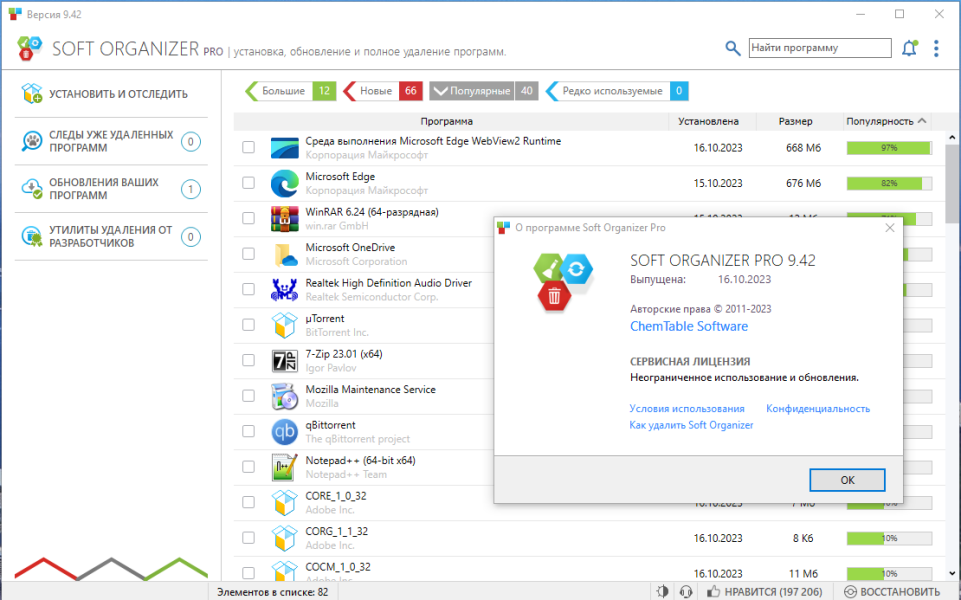
Task: Open the terms of use link
Action: (x=687, y=408)
